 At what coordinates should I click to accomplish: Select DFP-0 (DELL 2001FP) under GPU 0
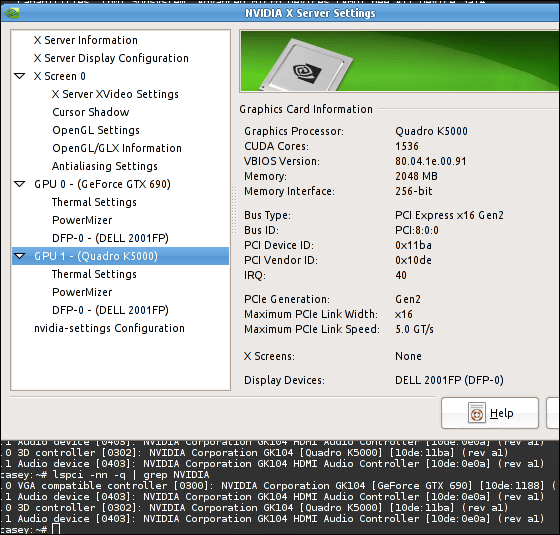coord(110,238)
